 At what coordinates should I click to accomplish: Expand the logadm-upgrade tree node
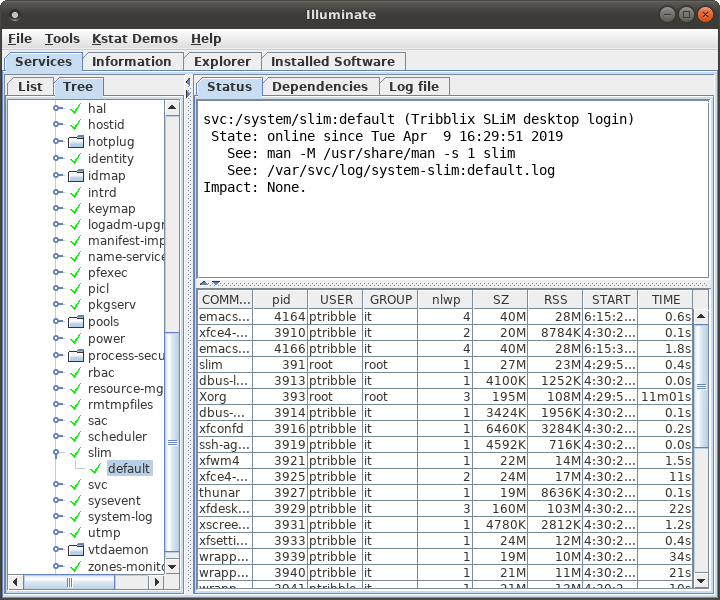(57, 224)
